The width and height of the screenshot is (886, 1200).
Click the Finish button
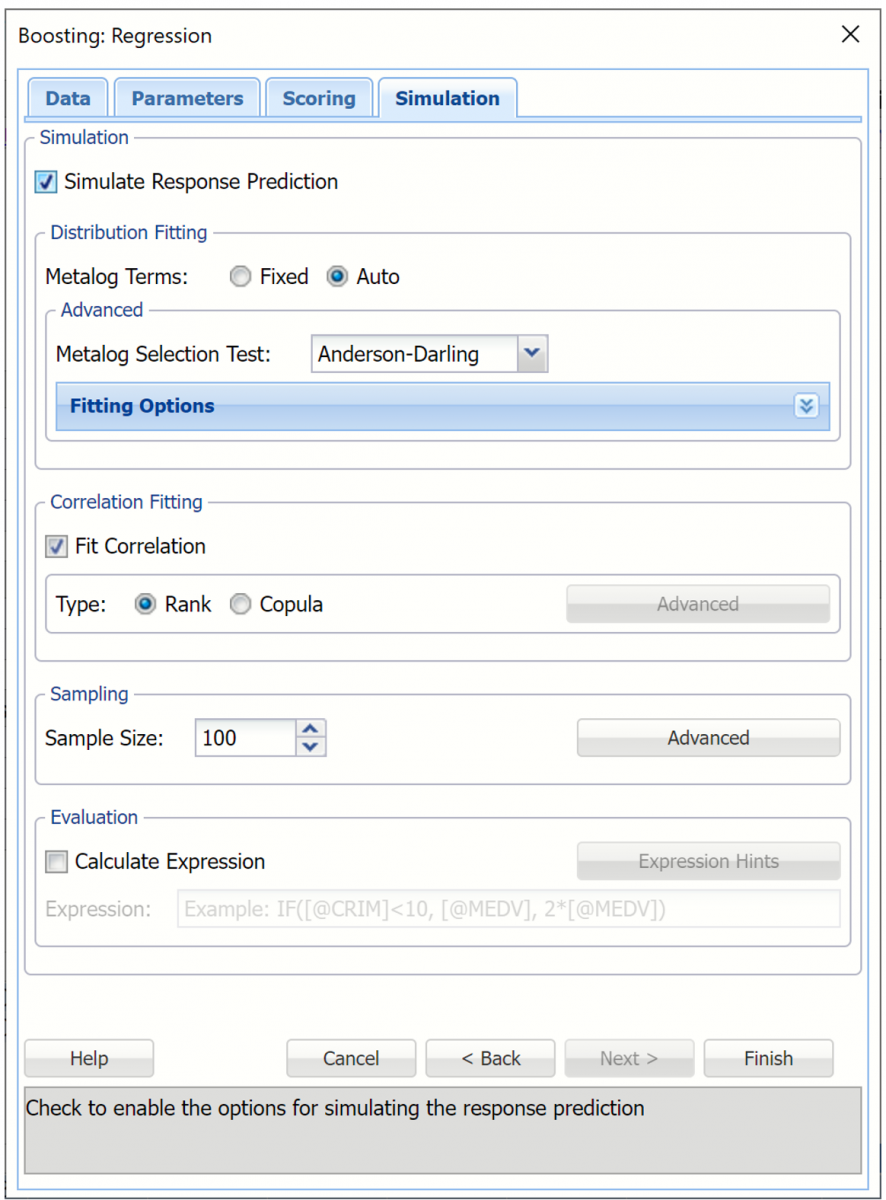768,1058
